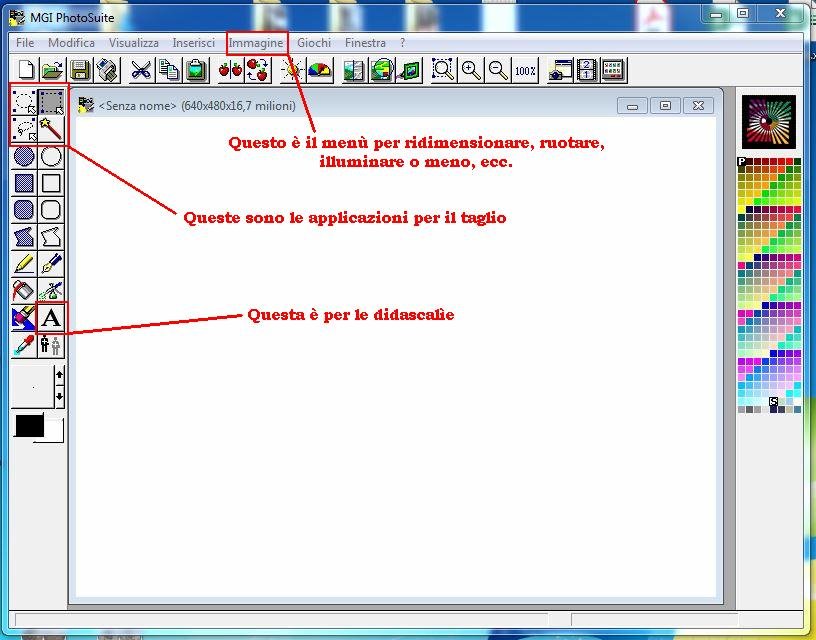The height and width of the screenshot is (640, 816).
Task: Zoom in using the plus magnifier
Action: coord(471,70)
